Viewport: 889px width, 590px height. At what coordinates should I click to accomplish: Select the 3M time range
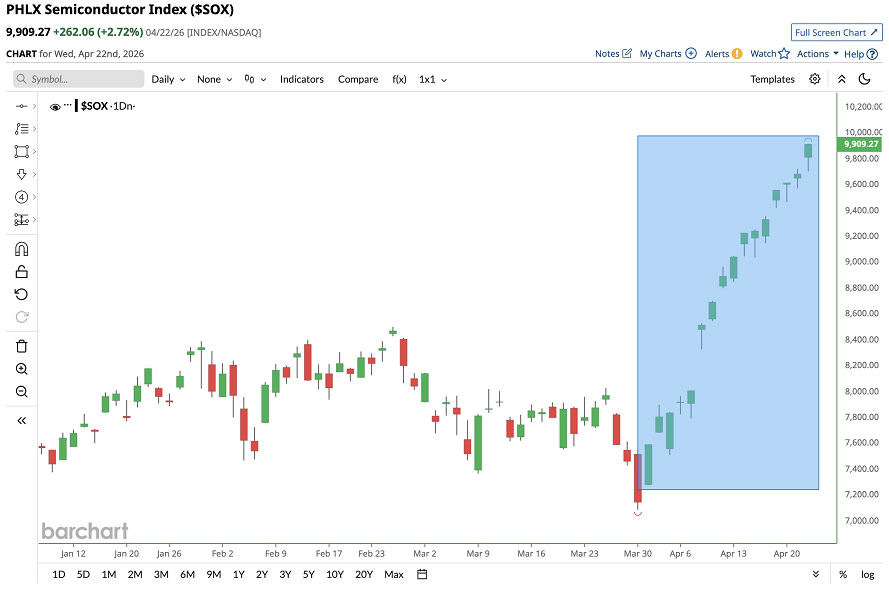(161, 574)
